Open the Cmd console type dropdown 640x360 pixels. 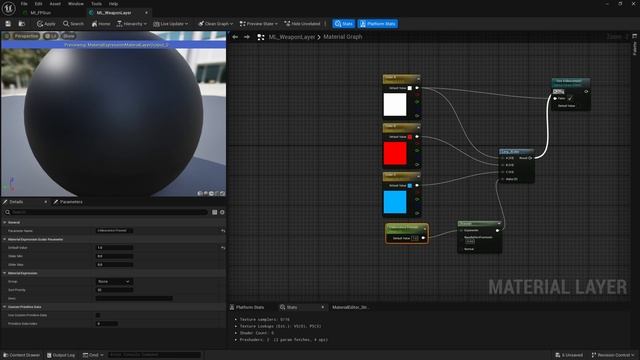pos(93,355)
